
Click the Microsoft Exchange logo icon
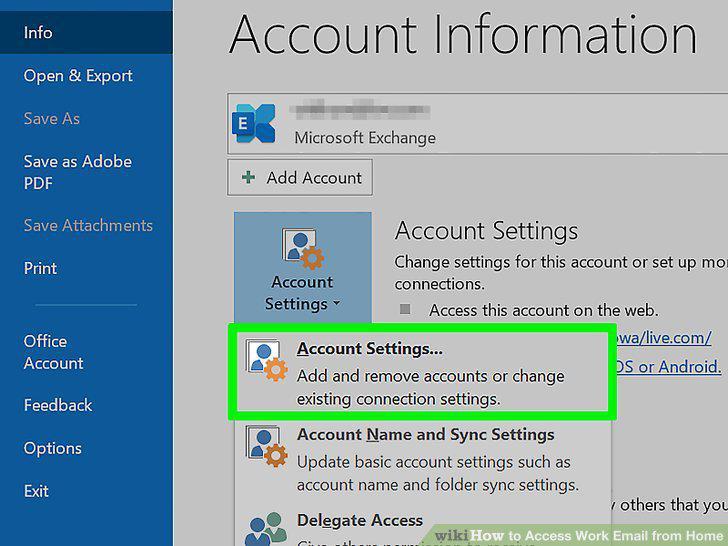254,124
